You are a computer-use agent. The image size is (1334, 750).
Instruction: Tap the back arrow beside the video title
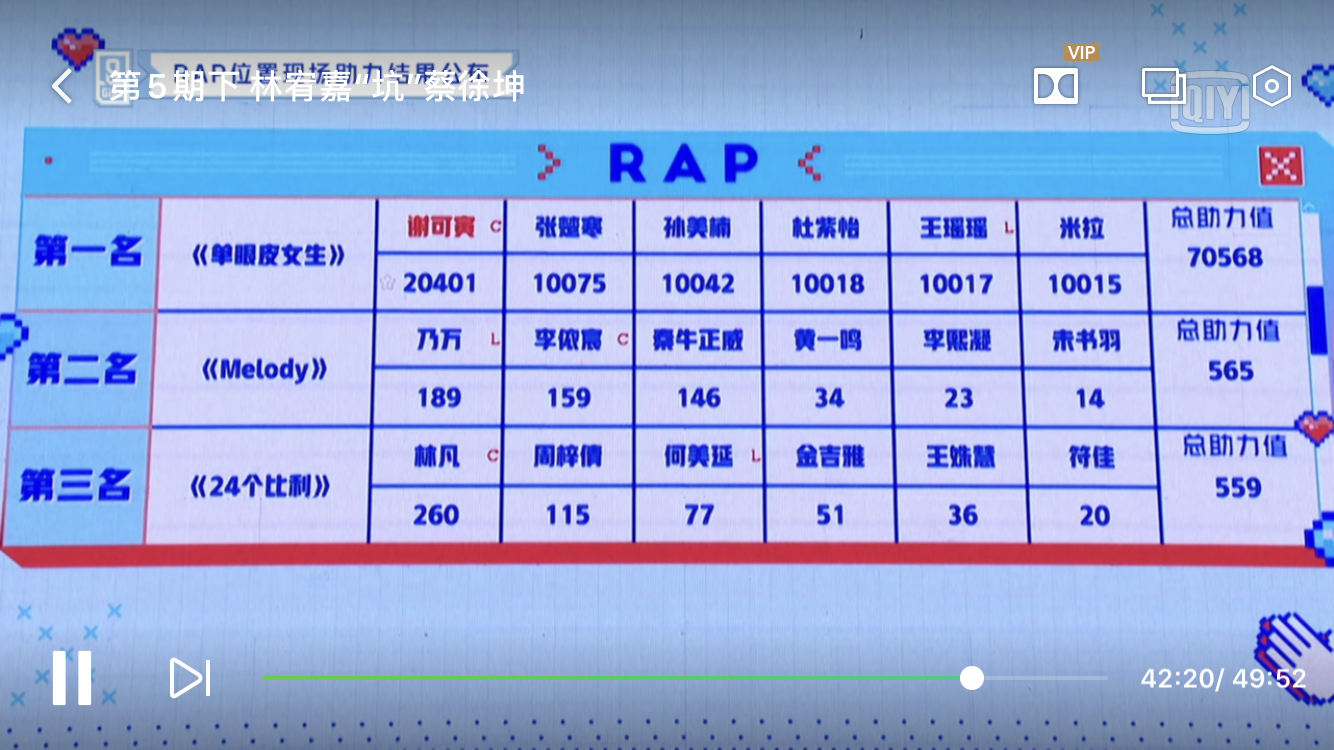(x=62, y=87)
